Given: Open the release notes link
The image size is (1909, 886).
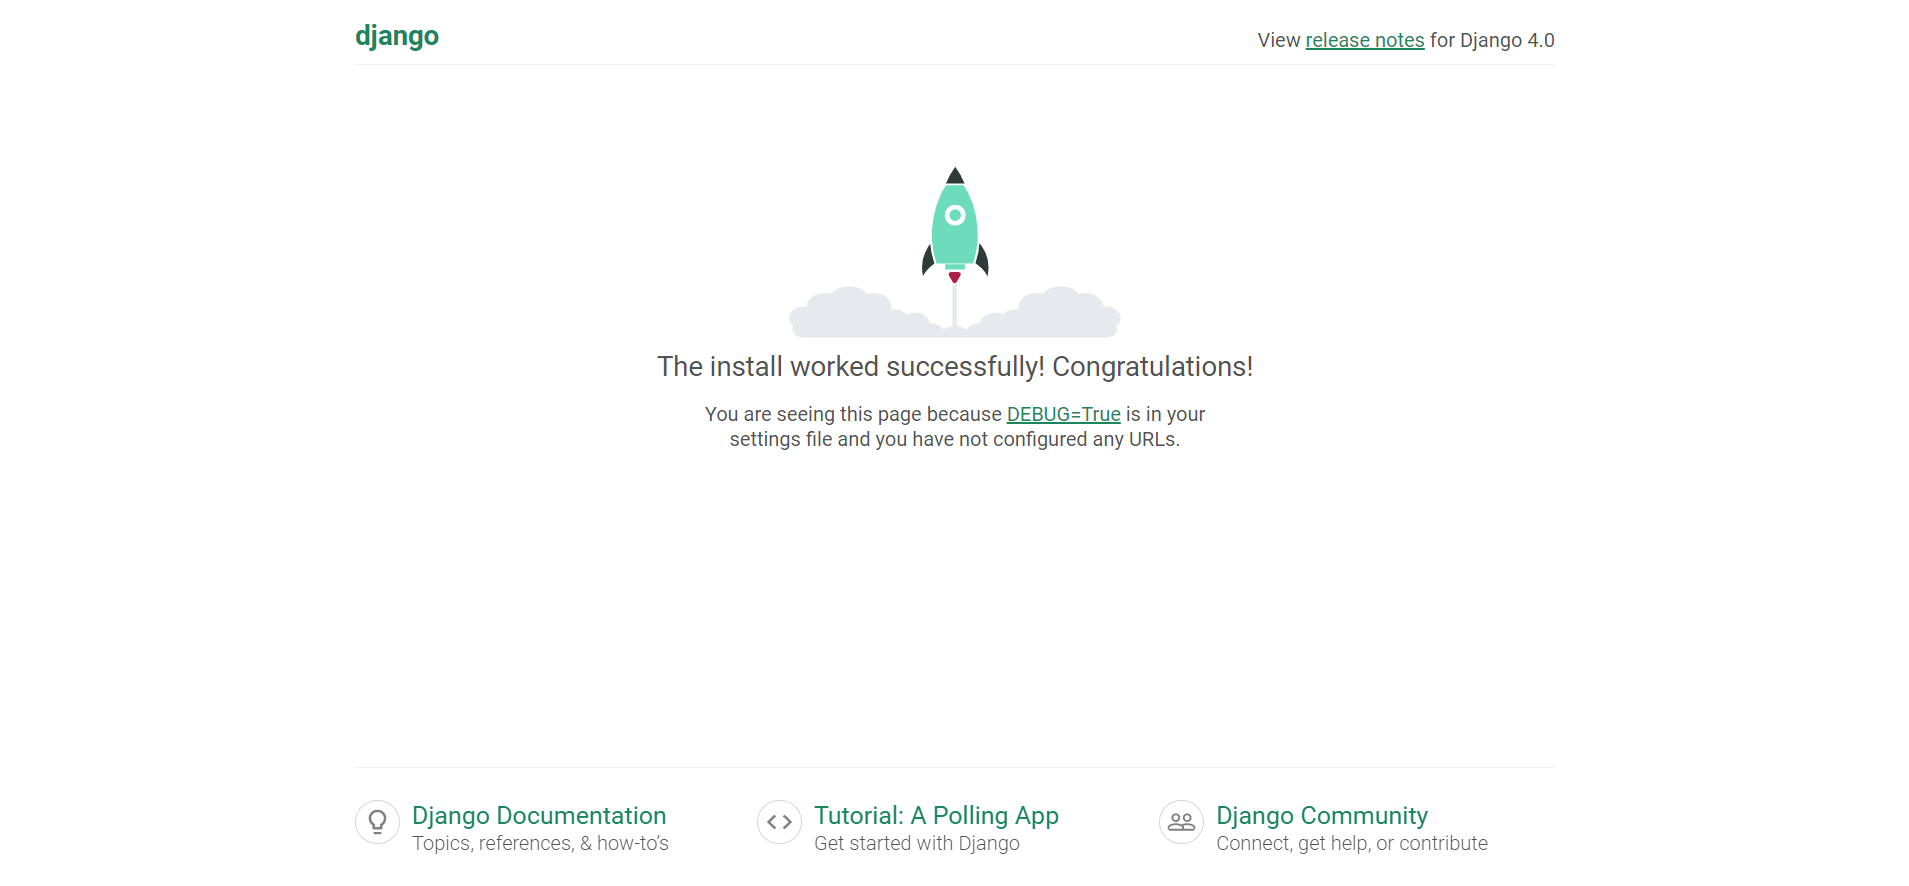Looking at the screenshot, I should click(x=1364, y=40).
